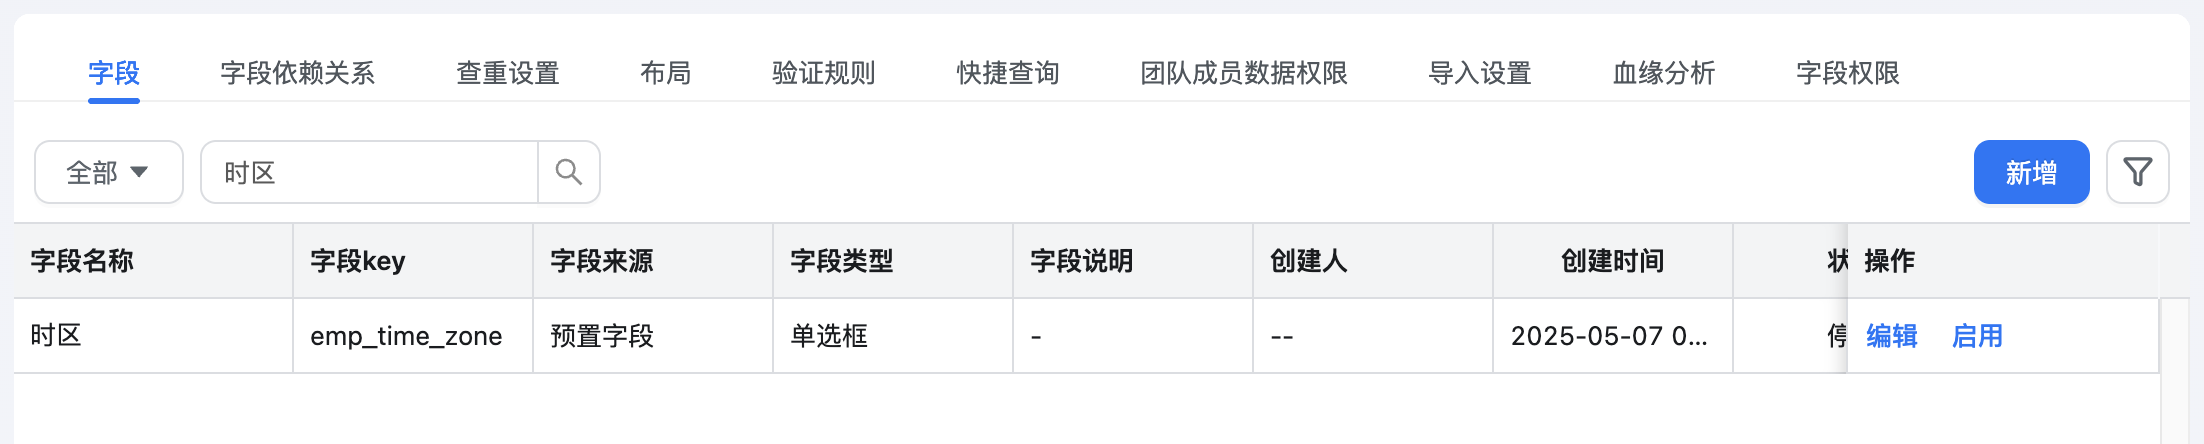Focus the 时区 search input field
The height and width of the screenshot is (444, 2204).
tap(370, 172)
